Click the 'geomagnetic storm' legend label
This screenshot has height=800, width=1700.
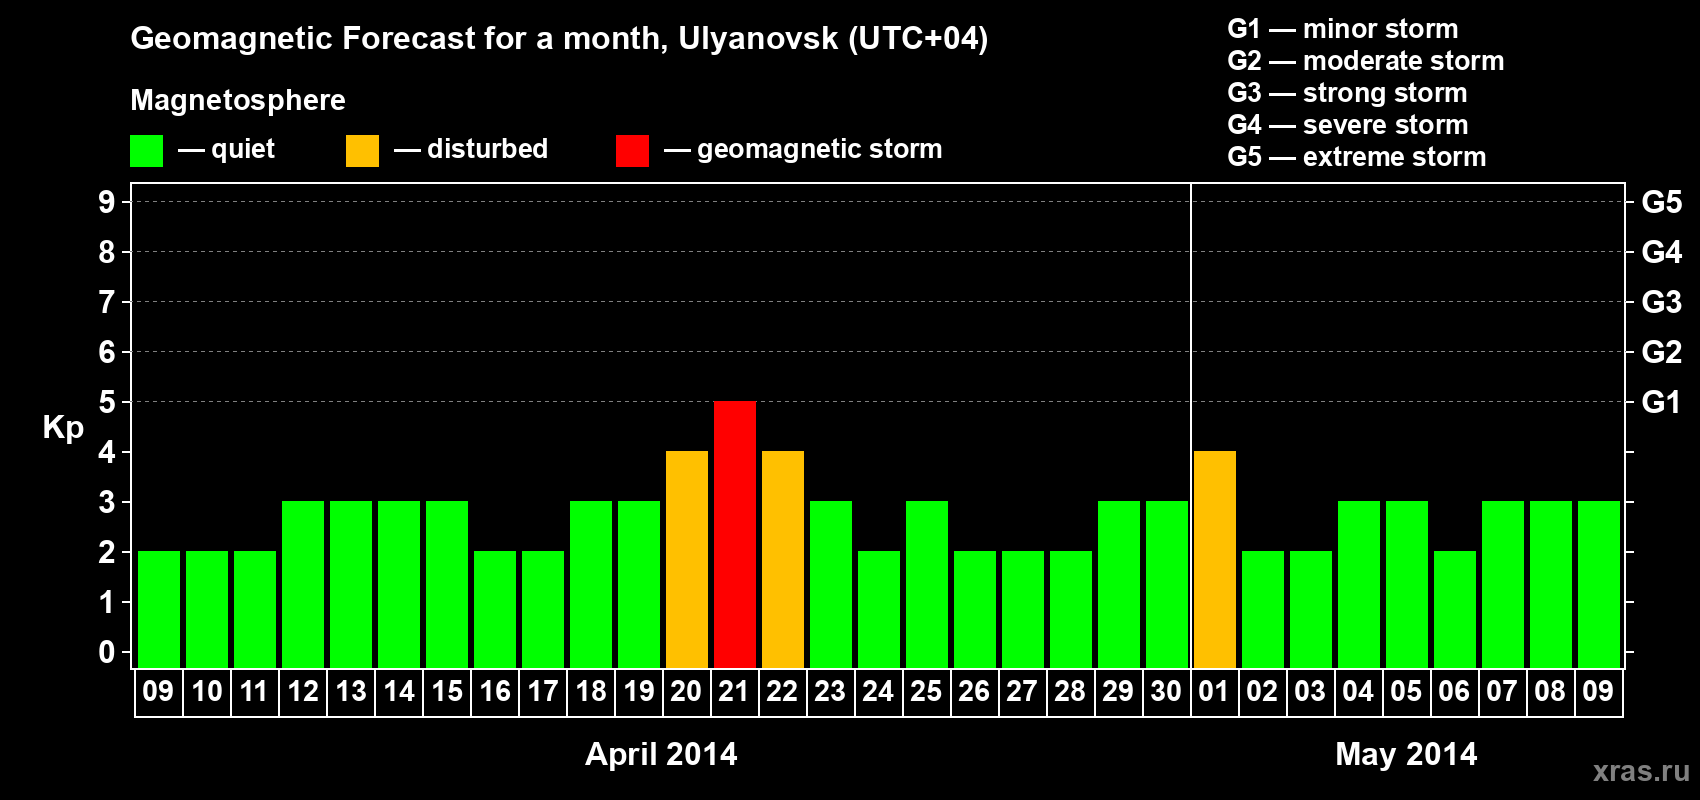tap(820, 149)
